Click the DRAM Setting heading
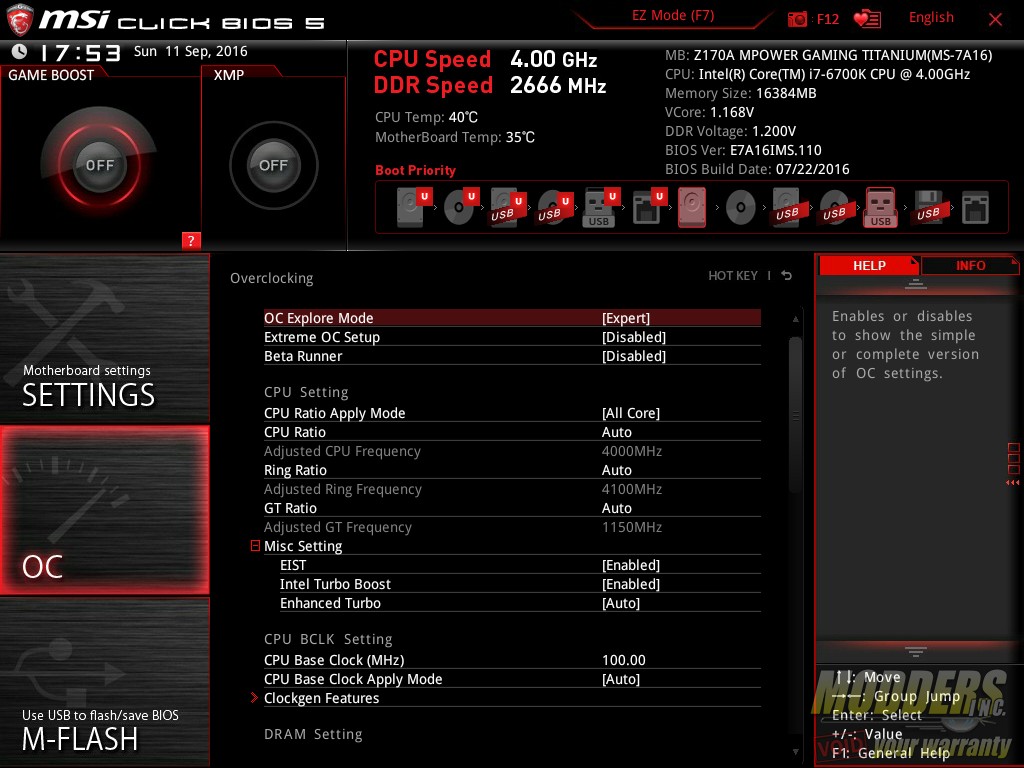Screen dimensions: 1024x768 [313, 734]
